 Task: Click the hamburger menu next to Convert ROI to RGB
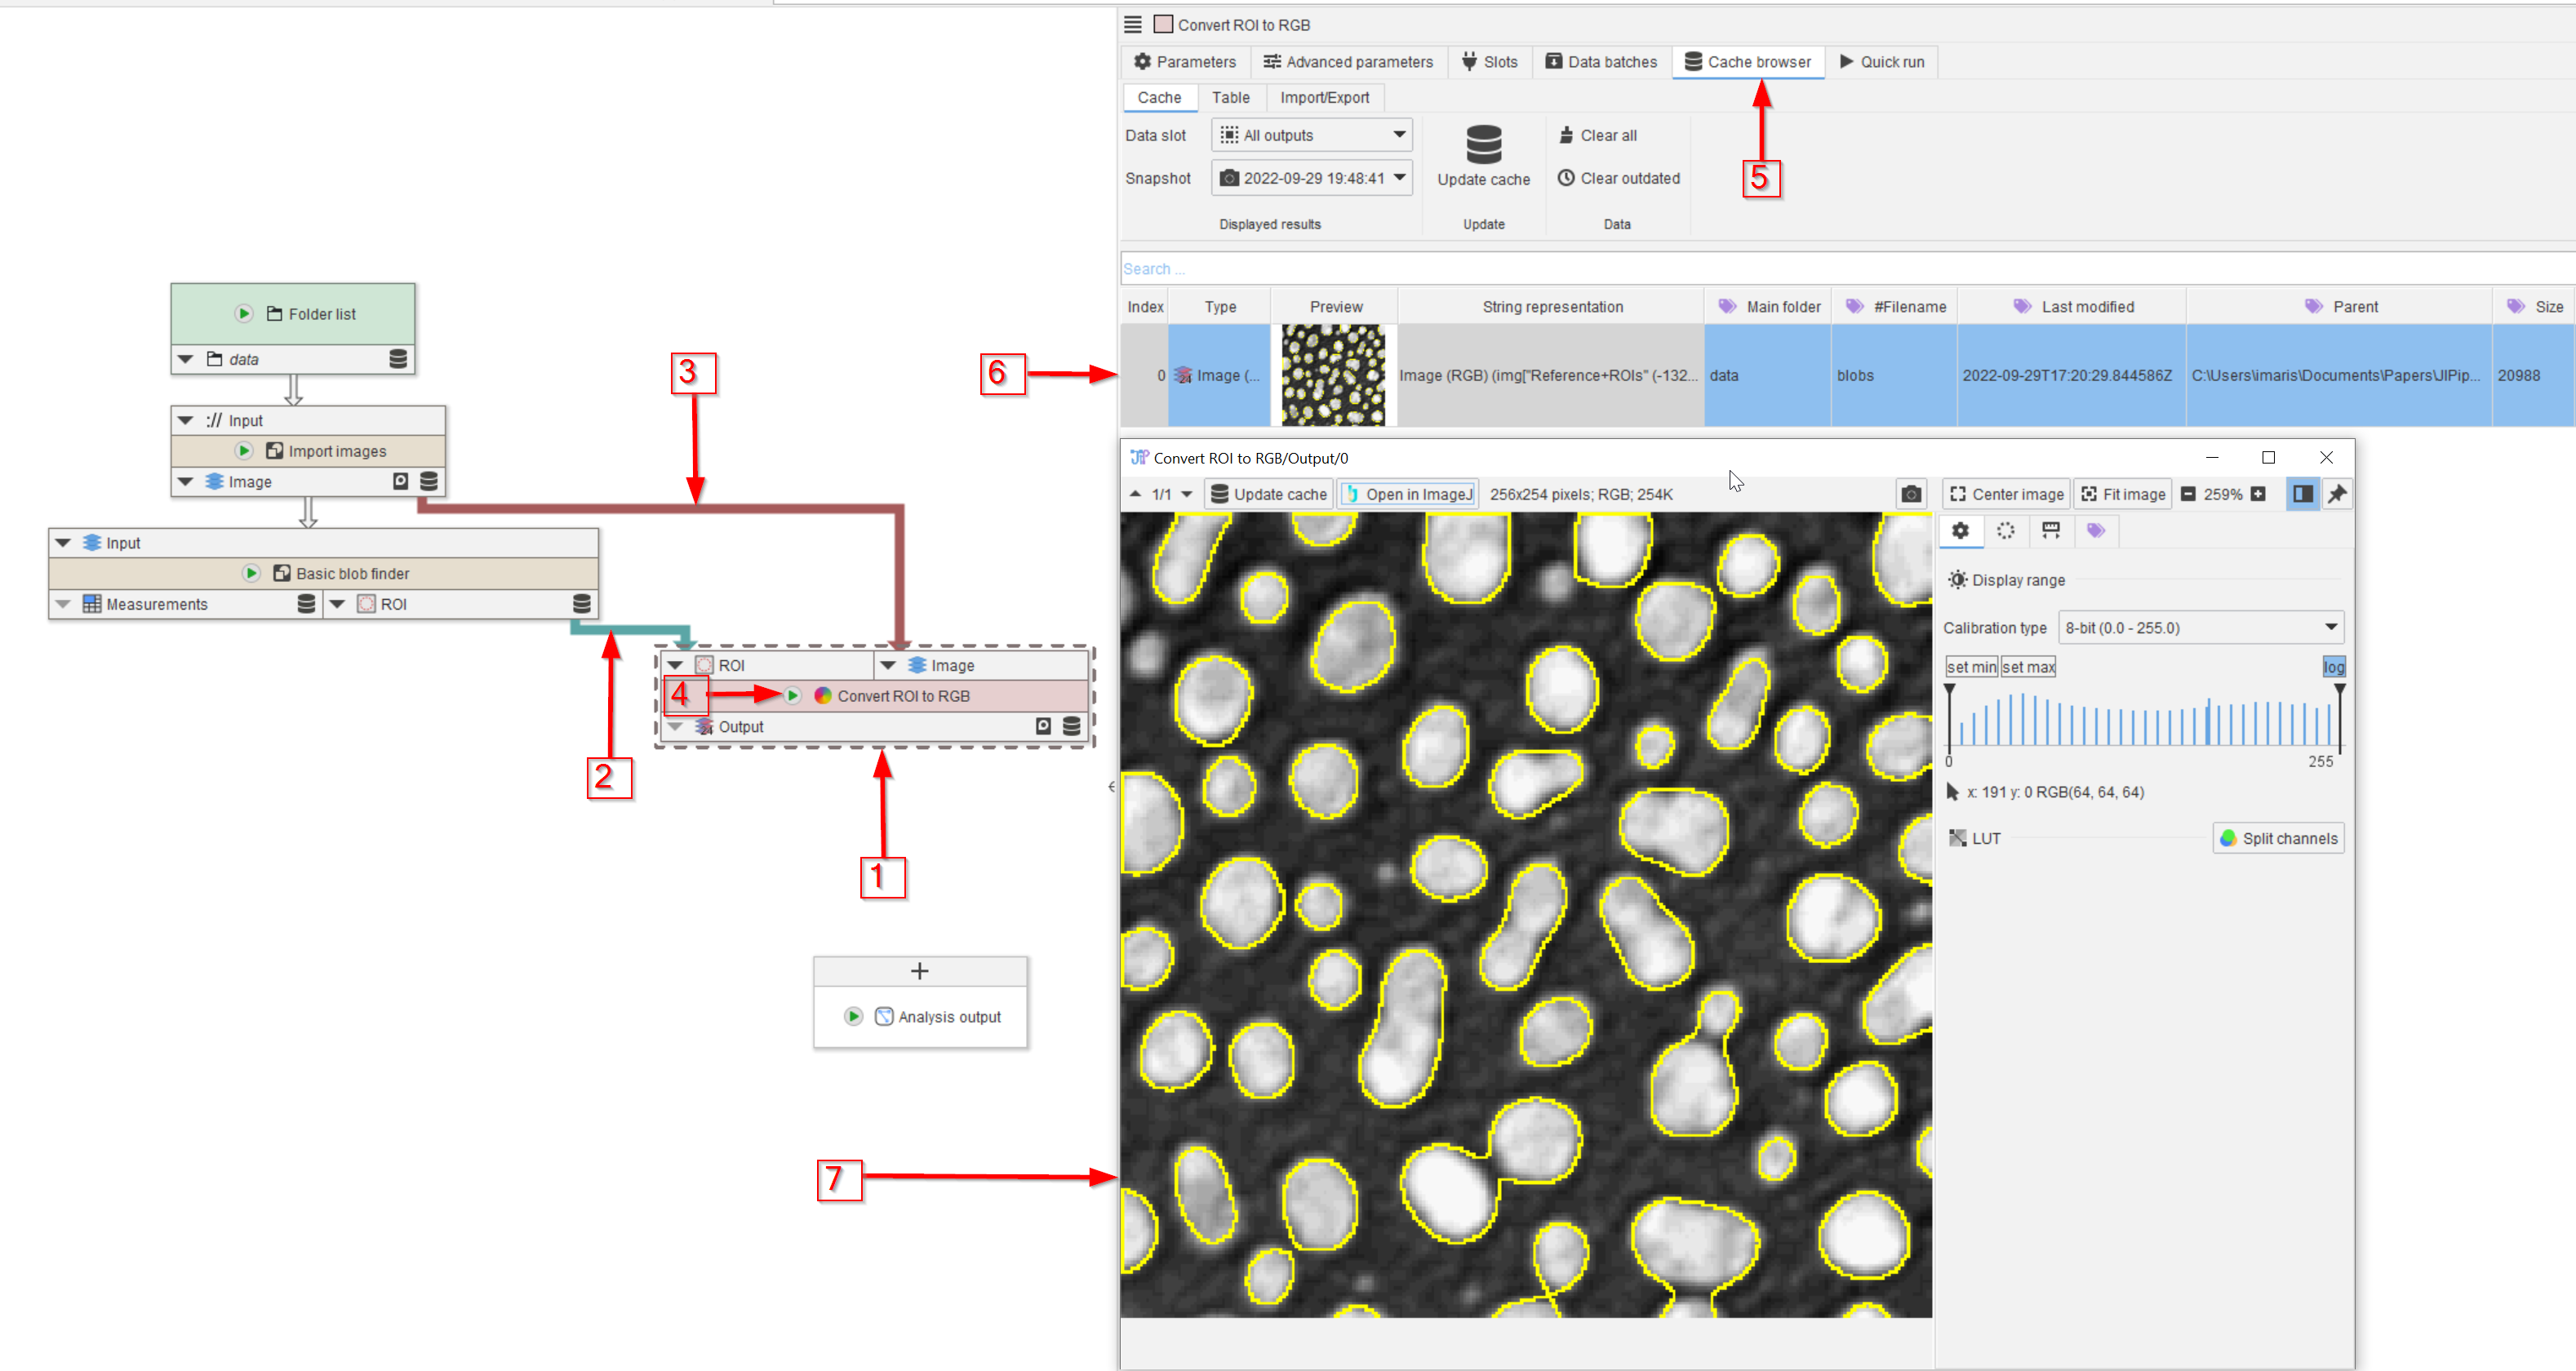coord(1132,24)
